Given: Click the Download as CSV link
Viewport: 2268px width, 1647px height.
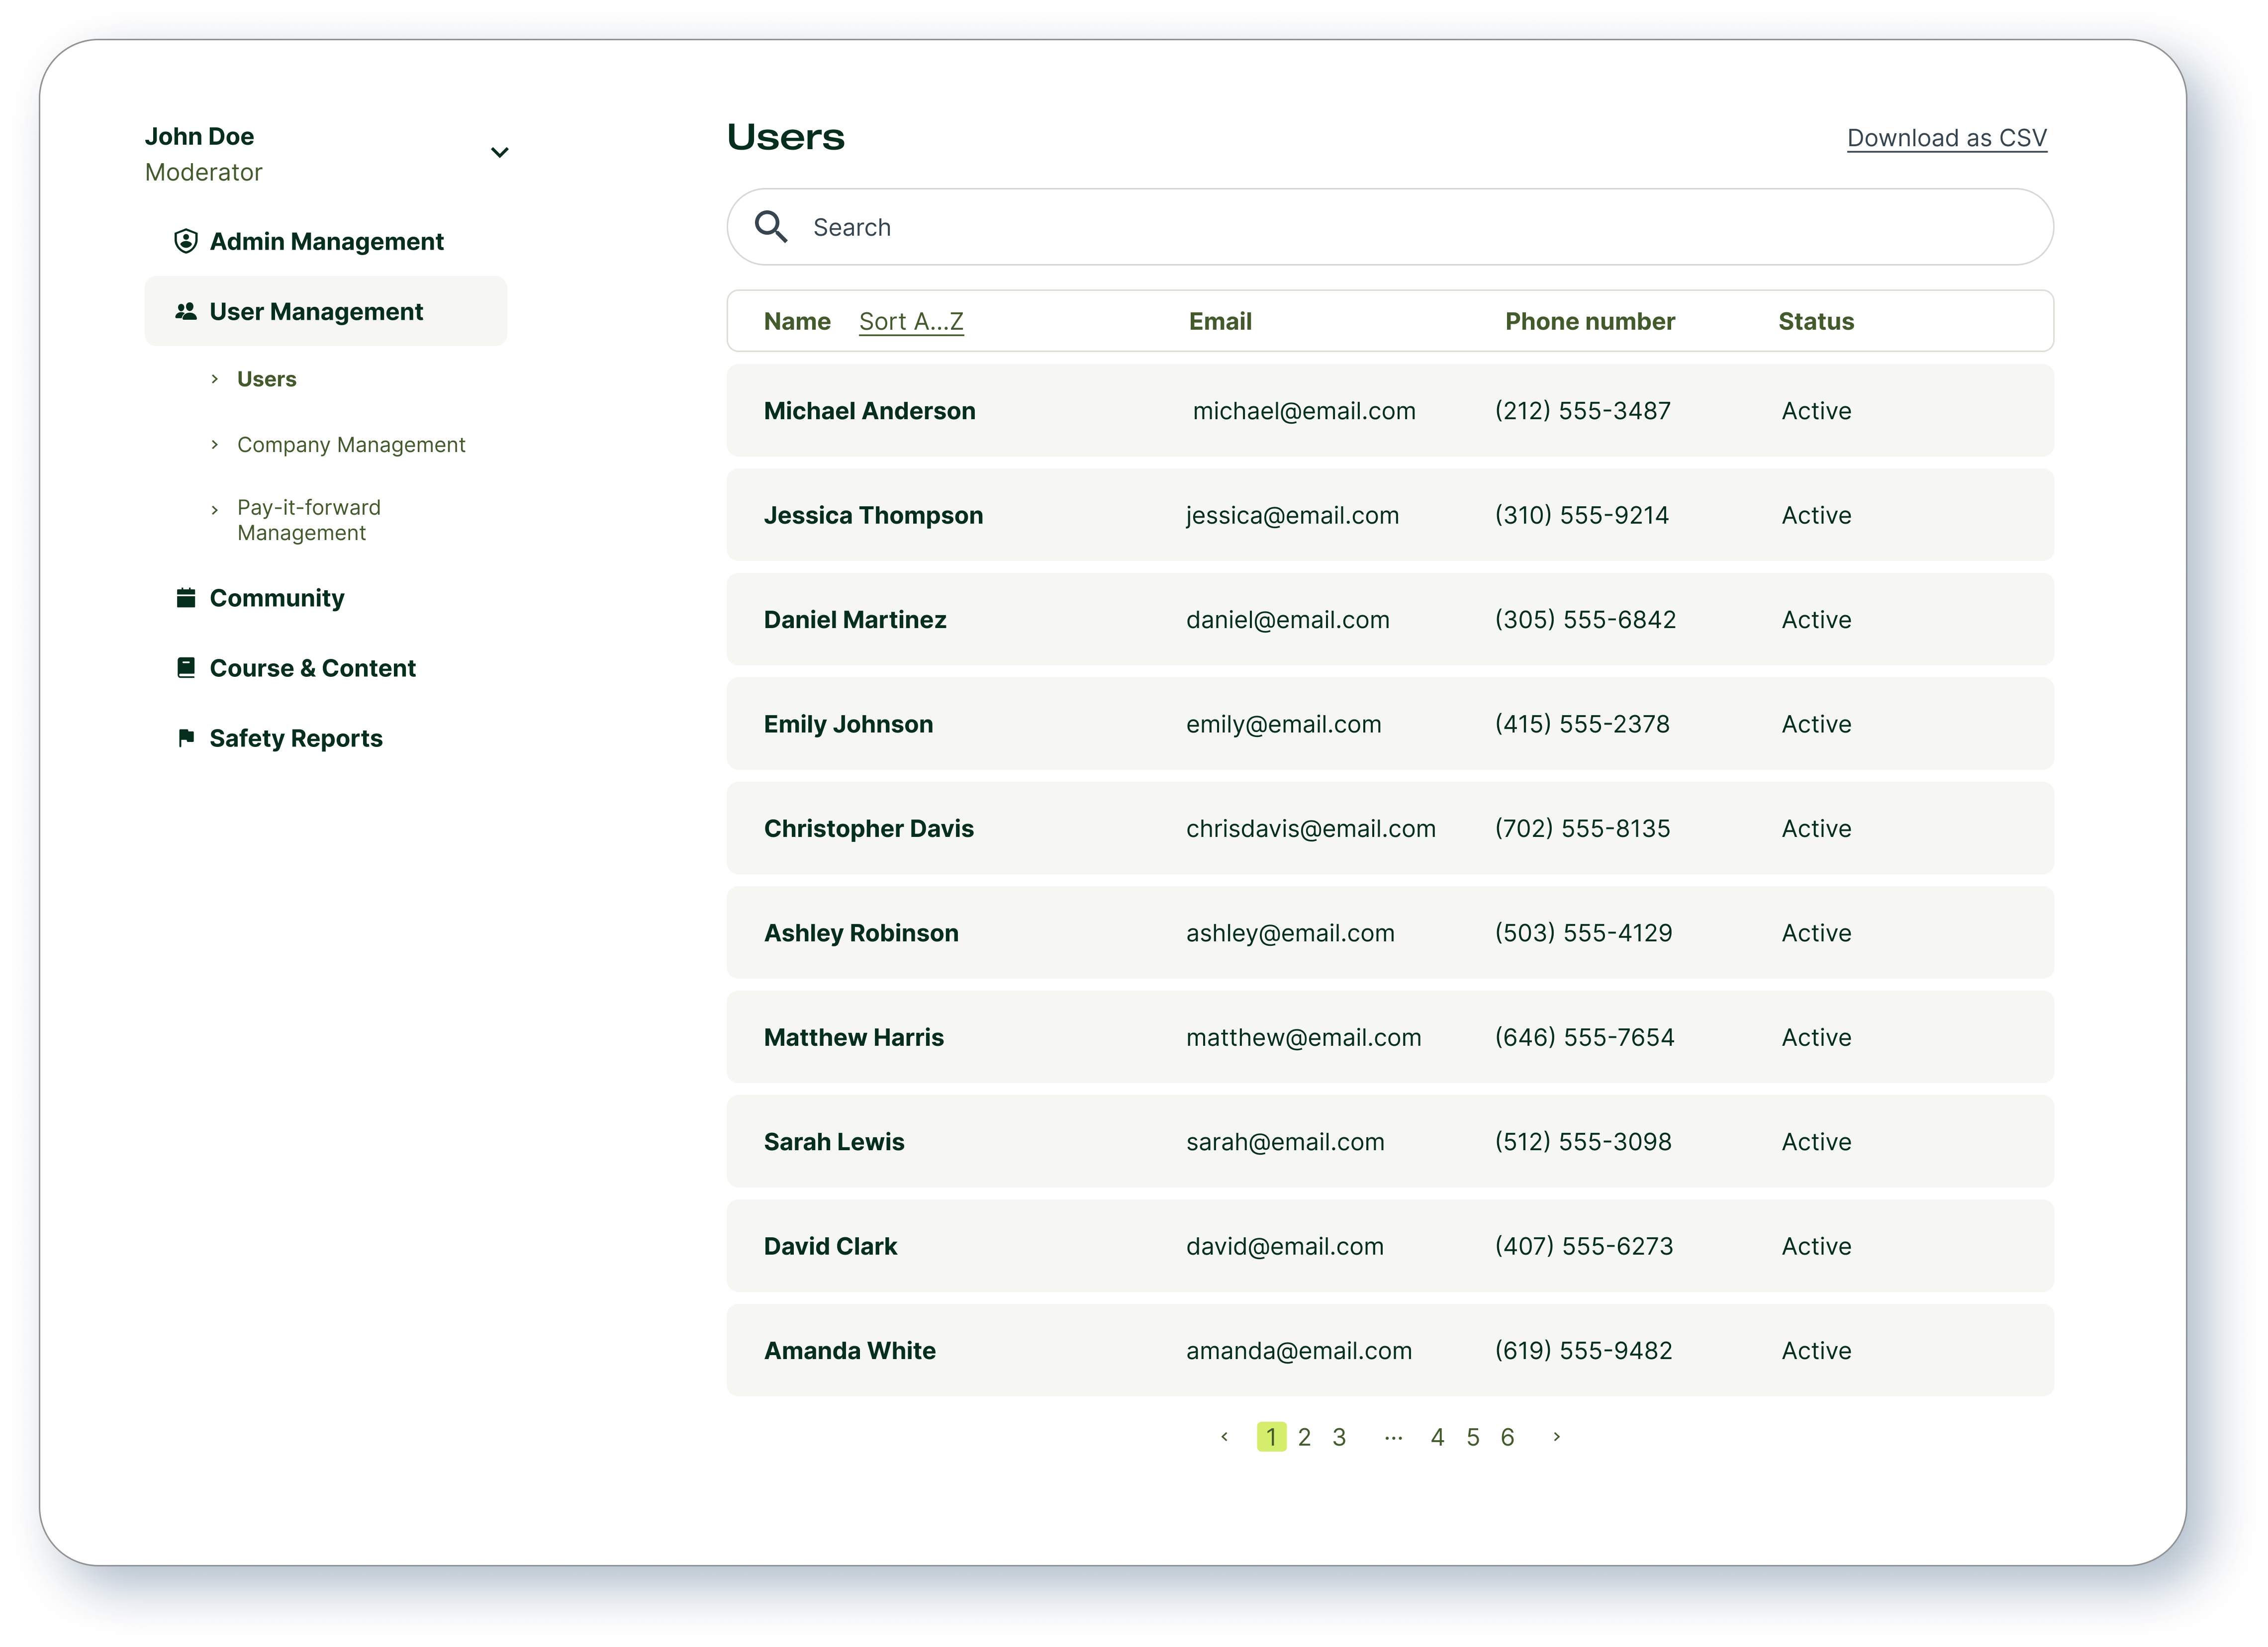Looking at the screenshot, I should pos(1946,138).
